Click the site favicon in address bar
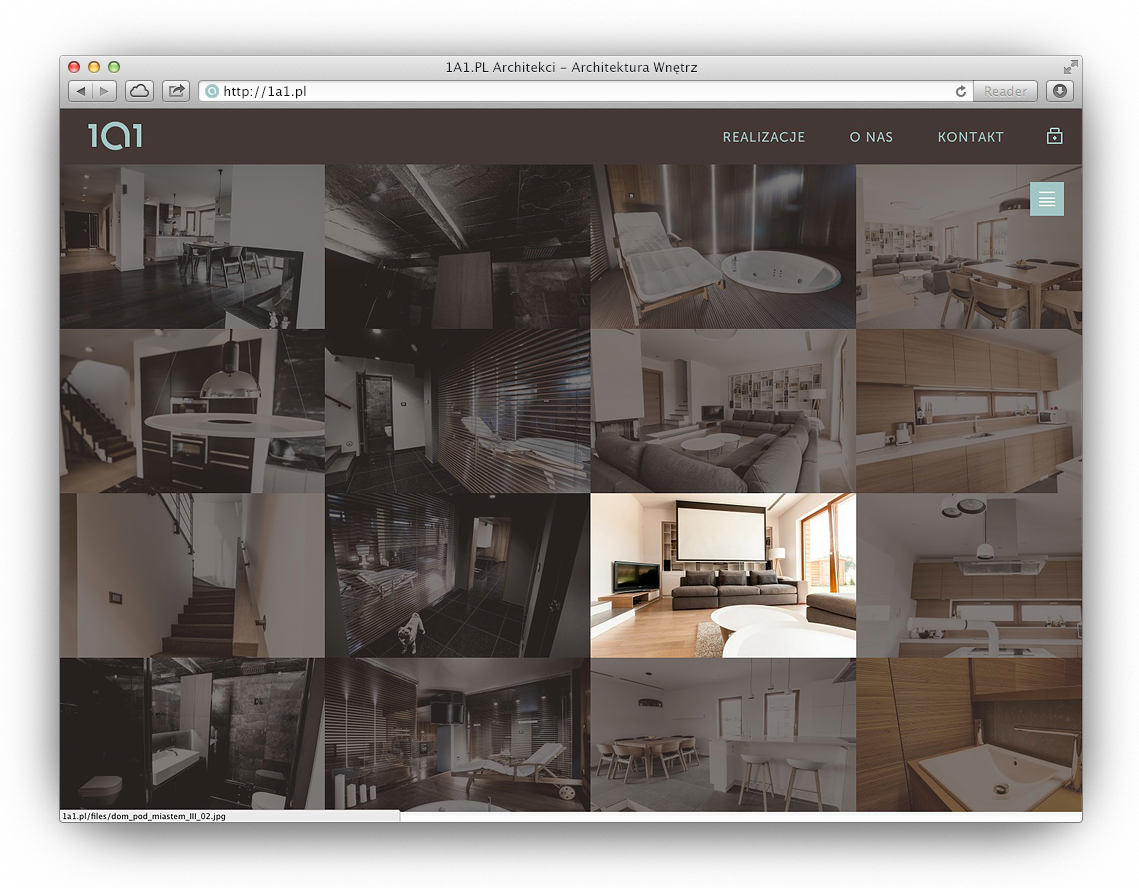Viewport: 1139px width, 888px height. tap(211, 92)
